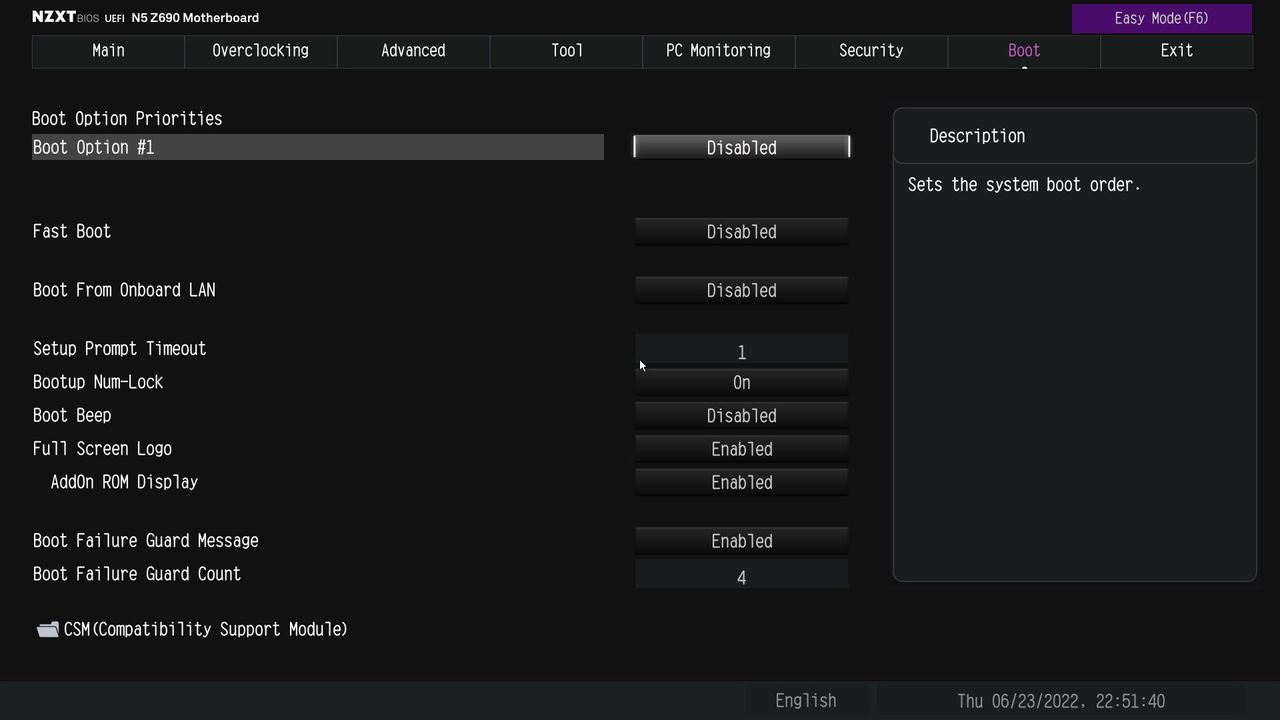The height and width of the screenshot is (720, 1280).
Task: Open the CSM folder icon
Action: pos(47,629)
